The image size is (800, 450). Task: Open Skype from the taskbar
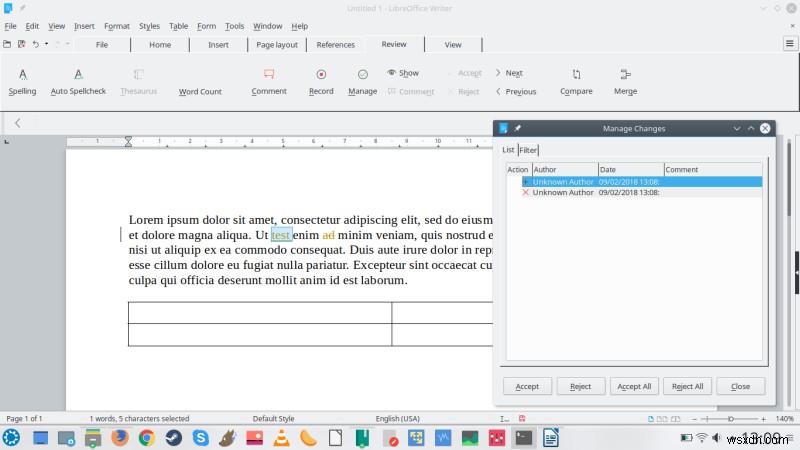(201, 438)
